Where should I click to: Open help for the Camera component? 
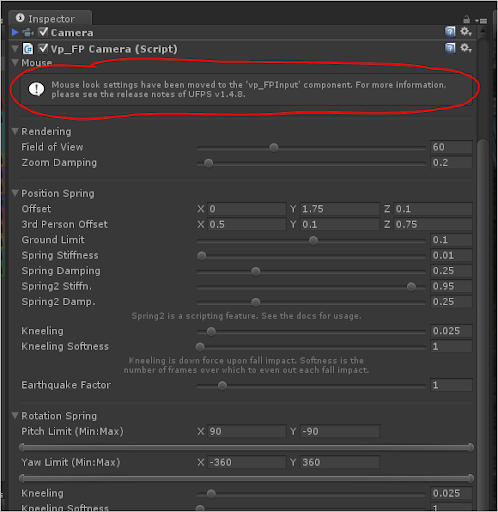tap(450, 32)
